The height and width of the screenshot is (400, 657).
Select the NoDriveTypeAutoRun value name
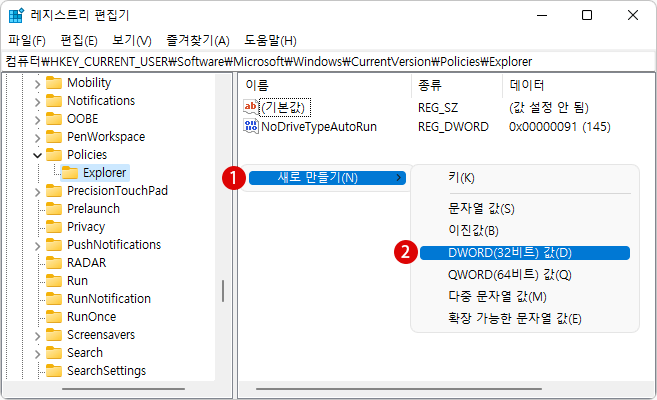tap(319, 126)
